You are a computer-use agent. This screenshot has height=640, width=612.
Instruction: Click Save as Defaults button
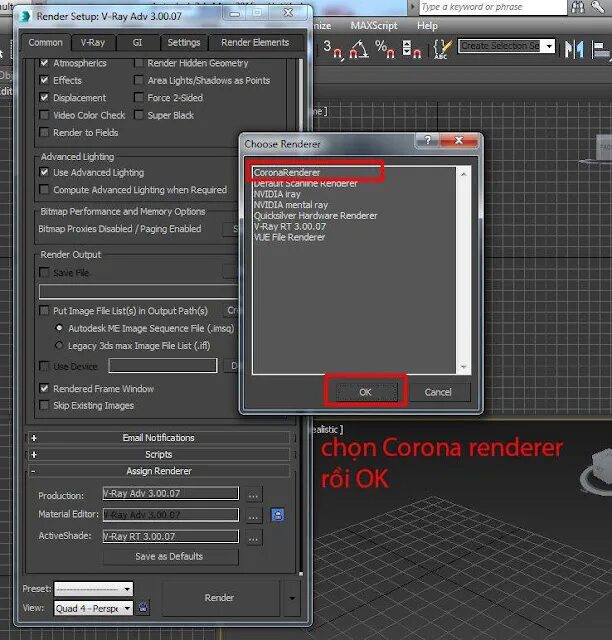(169, 556)
